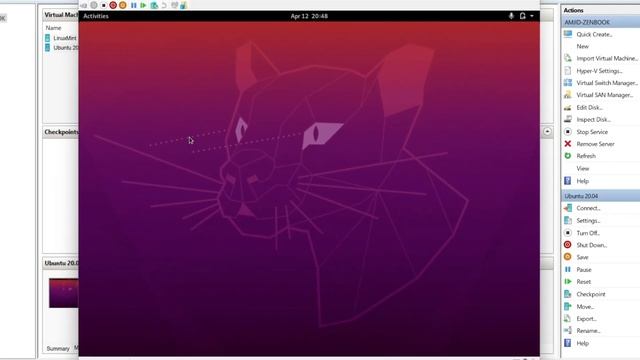Click the Reset action in Actions pane
This screenshot has height=360, width=640.
[x=584, y=282]
